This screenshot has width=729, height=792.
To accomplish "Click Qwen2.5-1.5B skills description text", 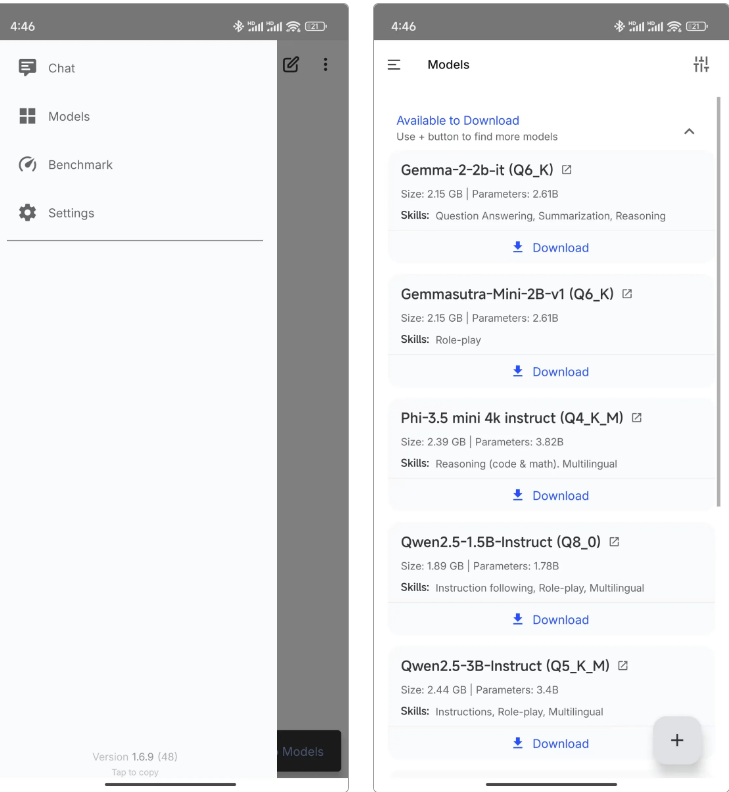I will 540,588.
